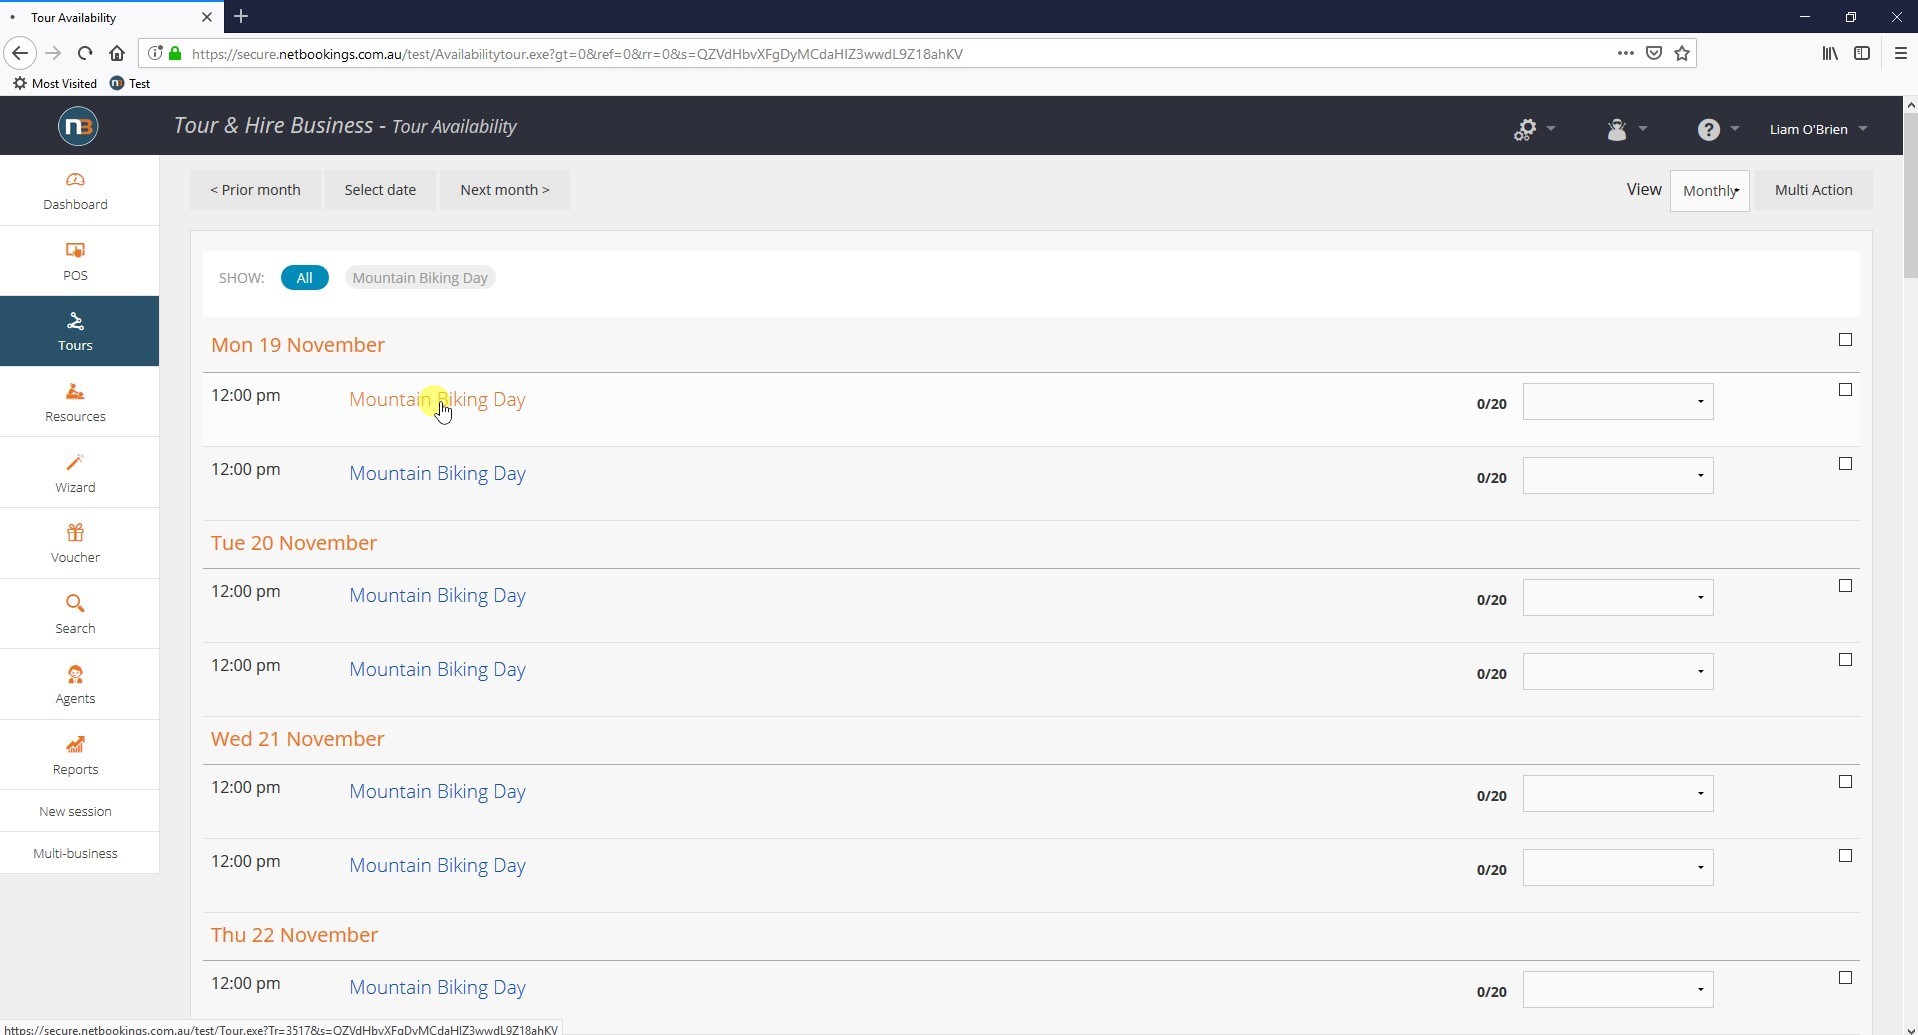Open dropdown for first Wed 21 November tour
The image size is (1918, 1035).
coord(1617,794)
